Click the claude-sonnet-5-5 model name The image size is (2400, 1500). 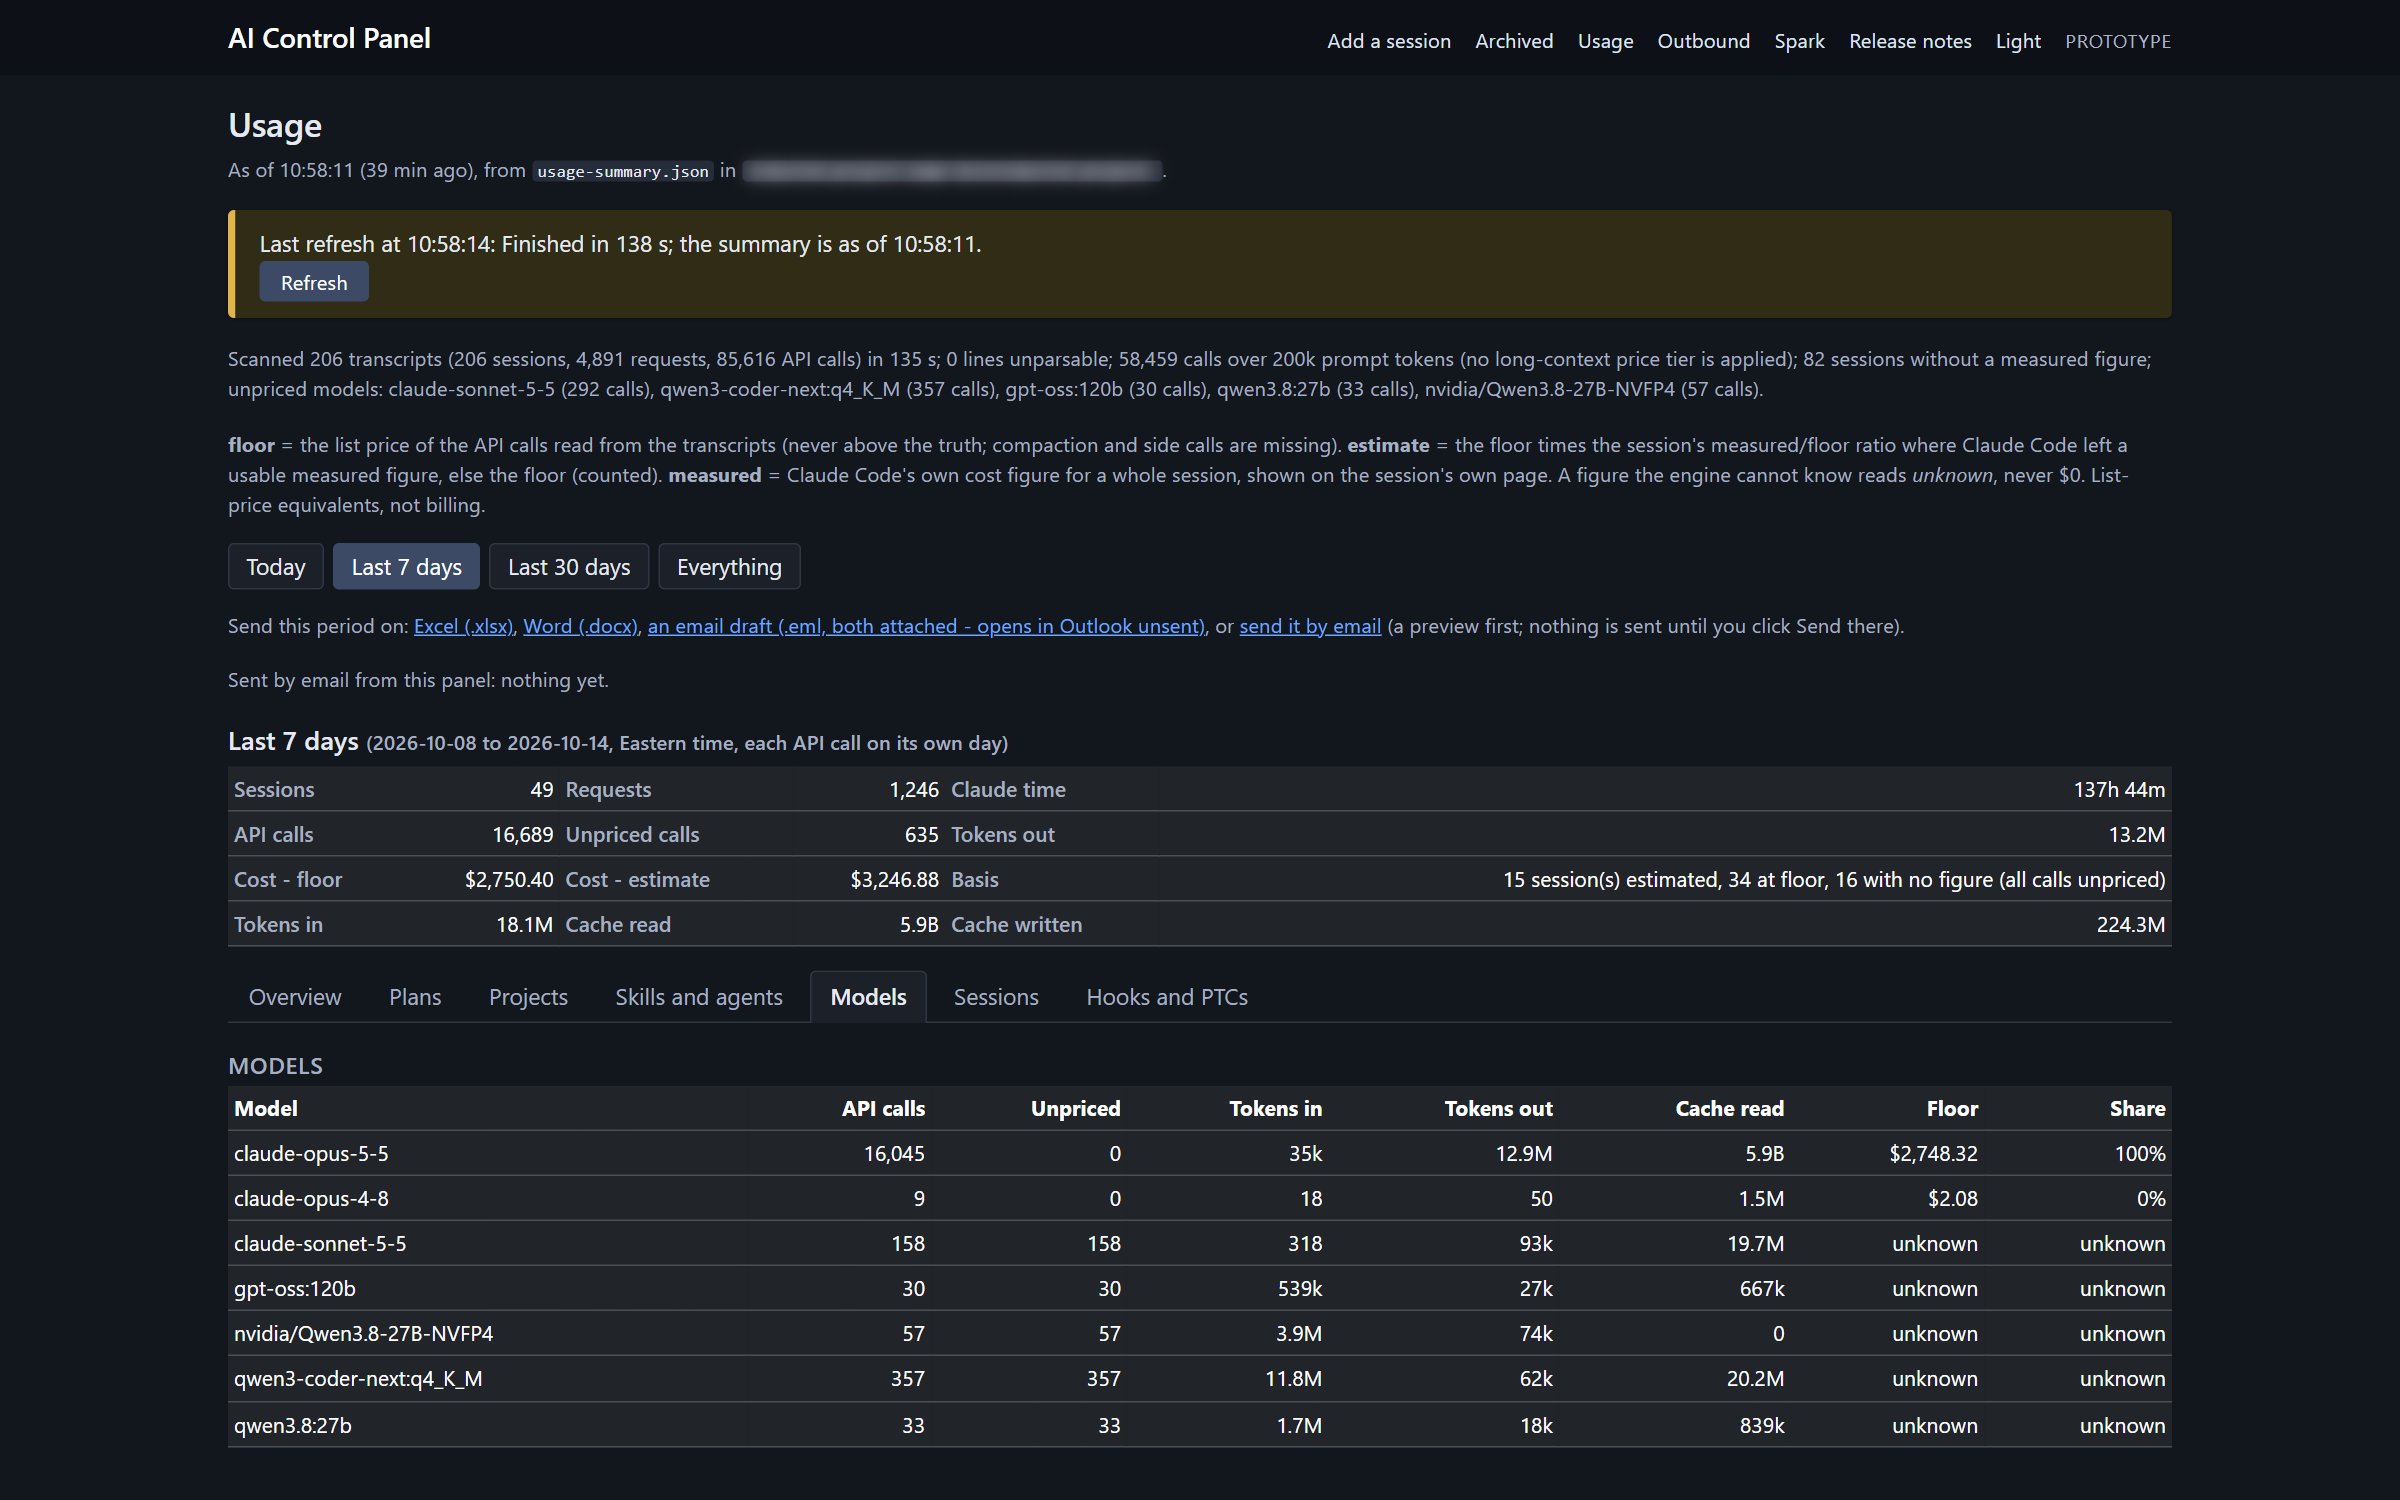(320, 1243)
